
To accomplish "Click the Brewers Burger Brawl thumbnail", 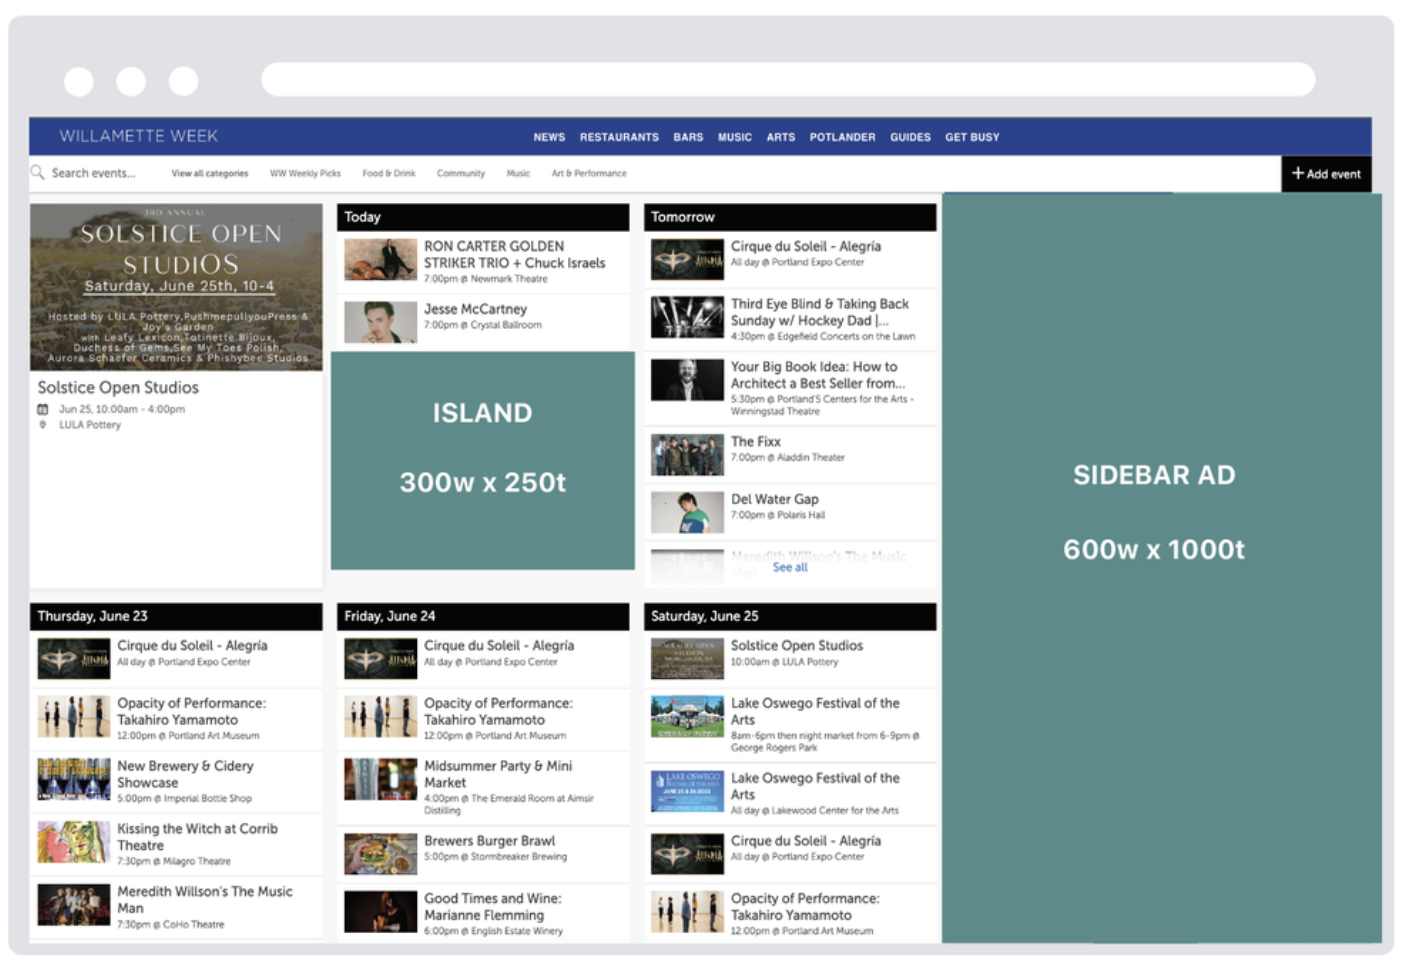I will click(380, 854).
